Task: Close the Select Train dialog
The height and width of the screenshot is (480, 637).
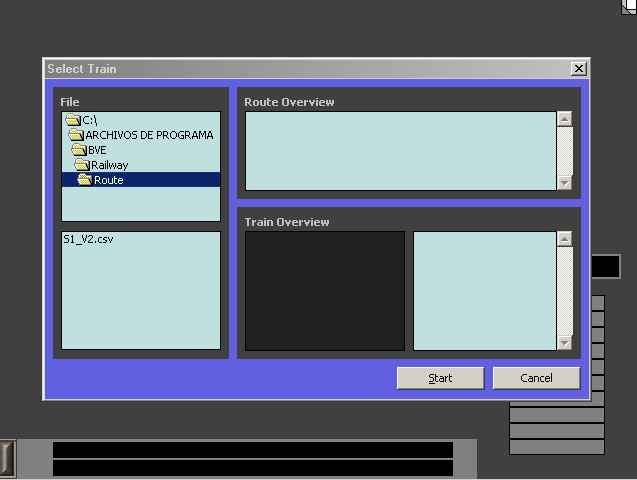Action: point(578,69)
